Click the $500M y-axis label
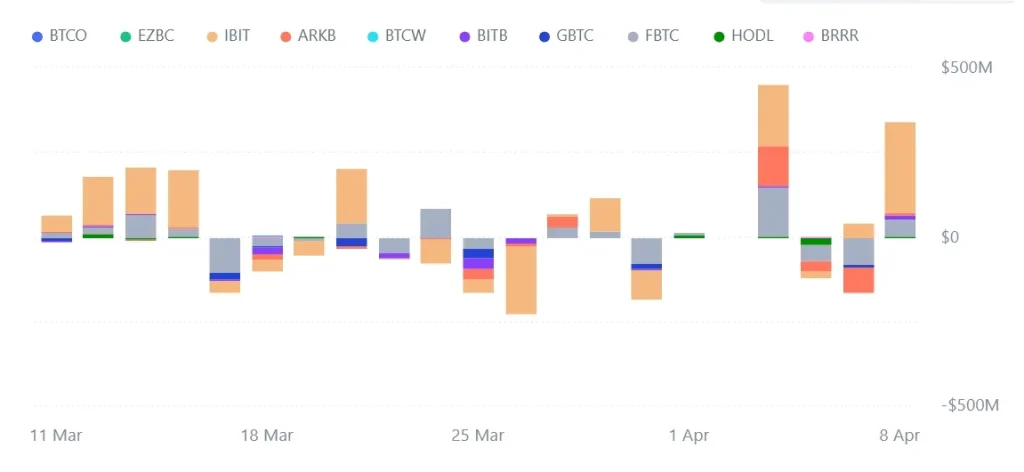This screenshot has height=472, width=1024. [x=969, y=67]
